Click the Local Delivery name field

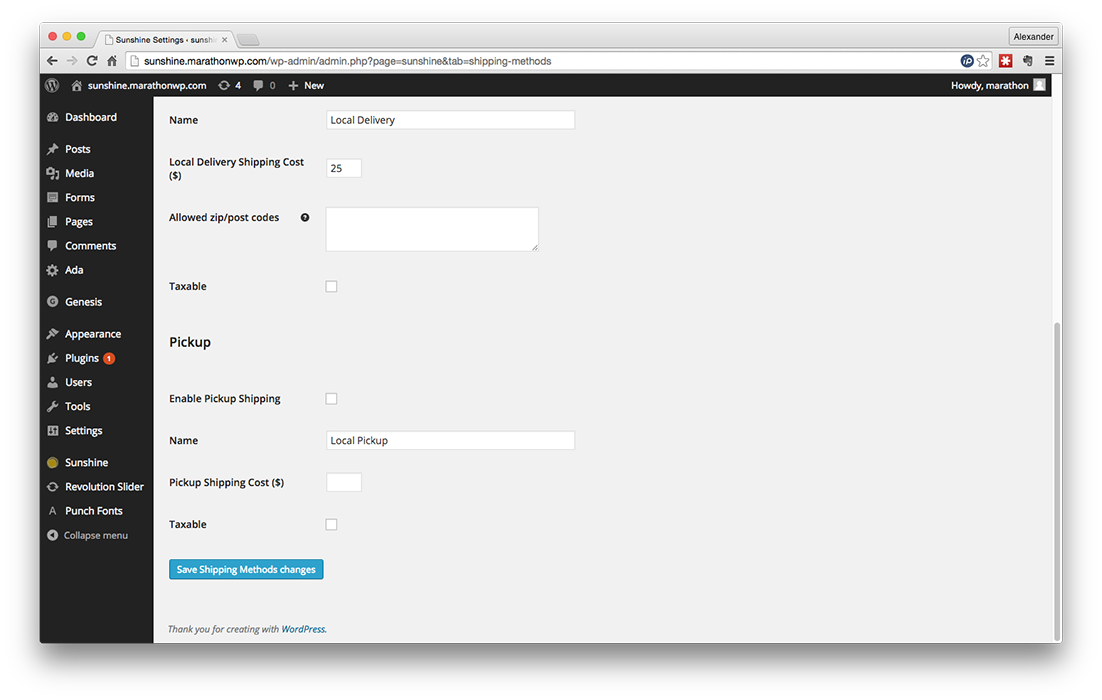click(450, 120)
